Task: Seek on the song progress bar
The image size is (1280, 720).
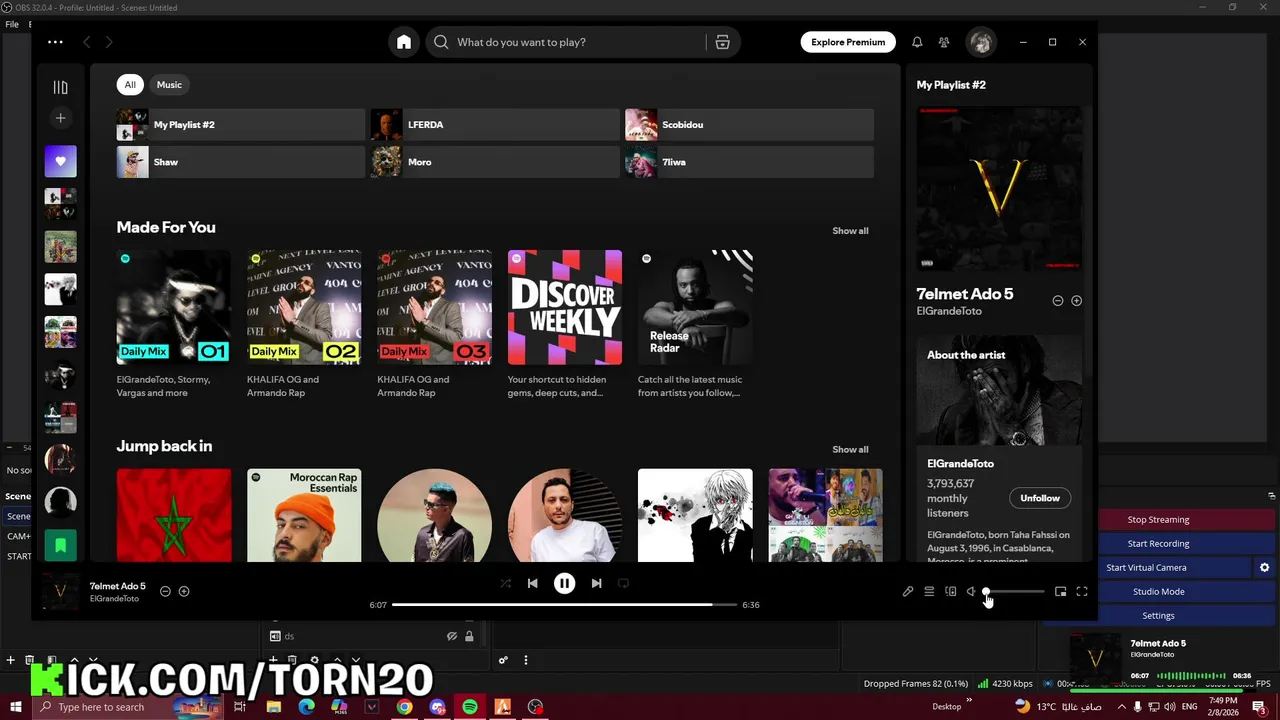Action: [x=564, y=605]
